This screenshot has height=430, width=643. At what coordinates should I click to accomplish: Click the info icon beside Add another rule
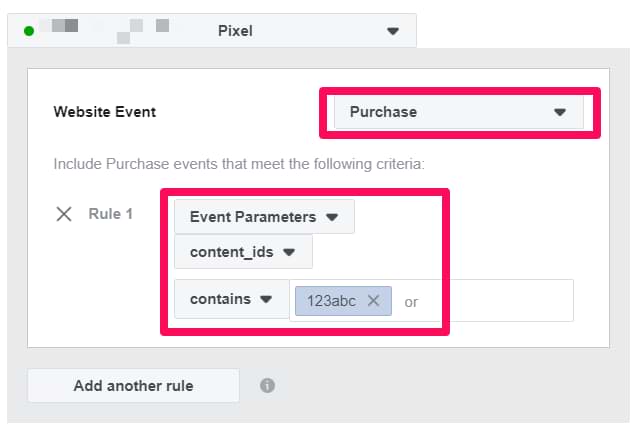(x=267, y=385)
